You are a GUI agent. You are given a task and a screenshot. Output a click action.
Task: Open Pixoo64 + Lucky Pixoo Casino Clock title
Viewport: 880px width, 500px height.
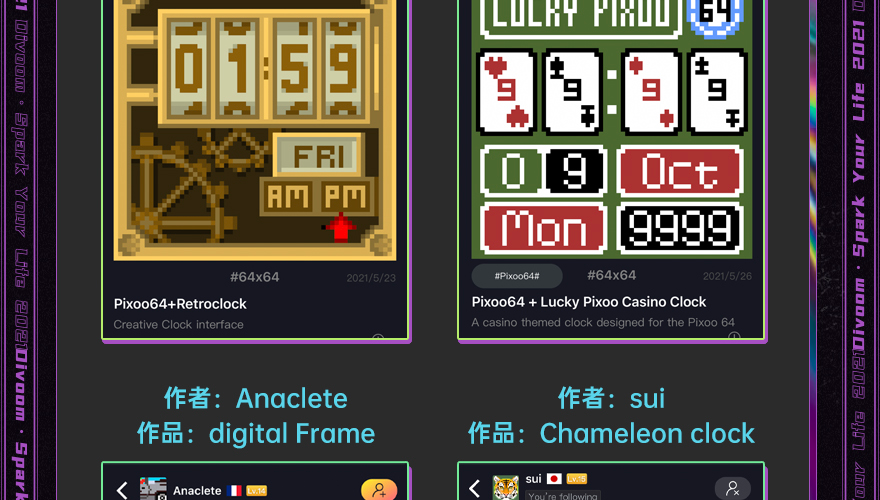[589, 302]
